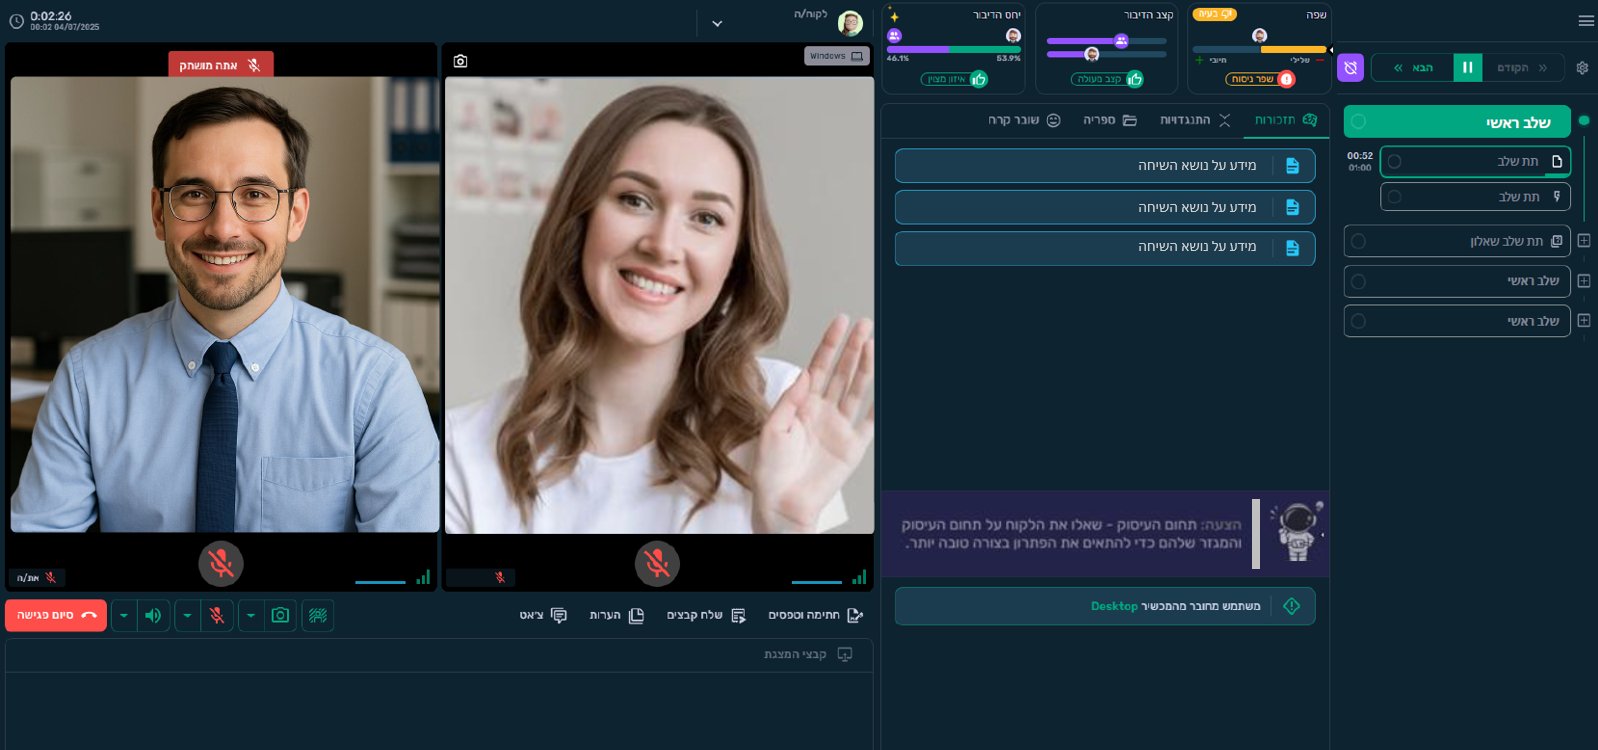Check the circle on the first תת שלב
Viewport: 1598px width, 750px height.
[x=1394, y=161]
